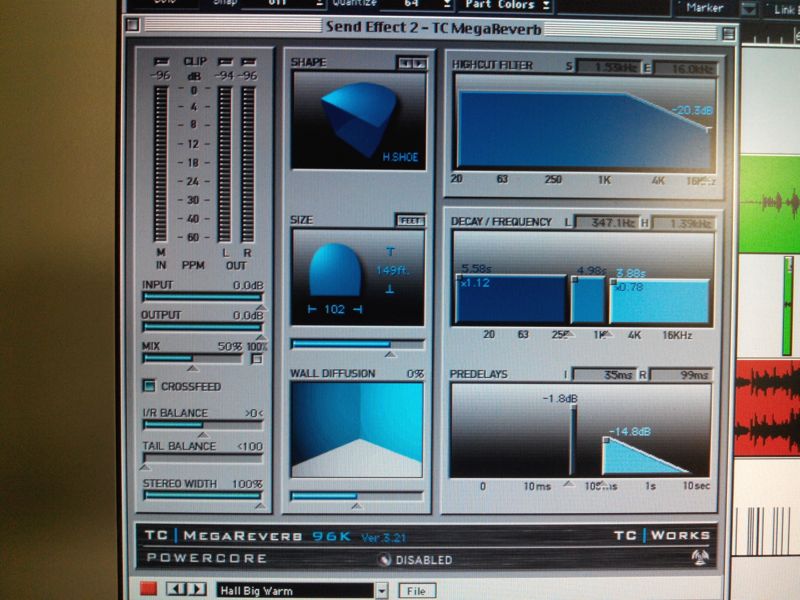Viewport: 800px width, 600px height.
Task: Select the low band decay handle
Action: [x=459, y=278]
